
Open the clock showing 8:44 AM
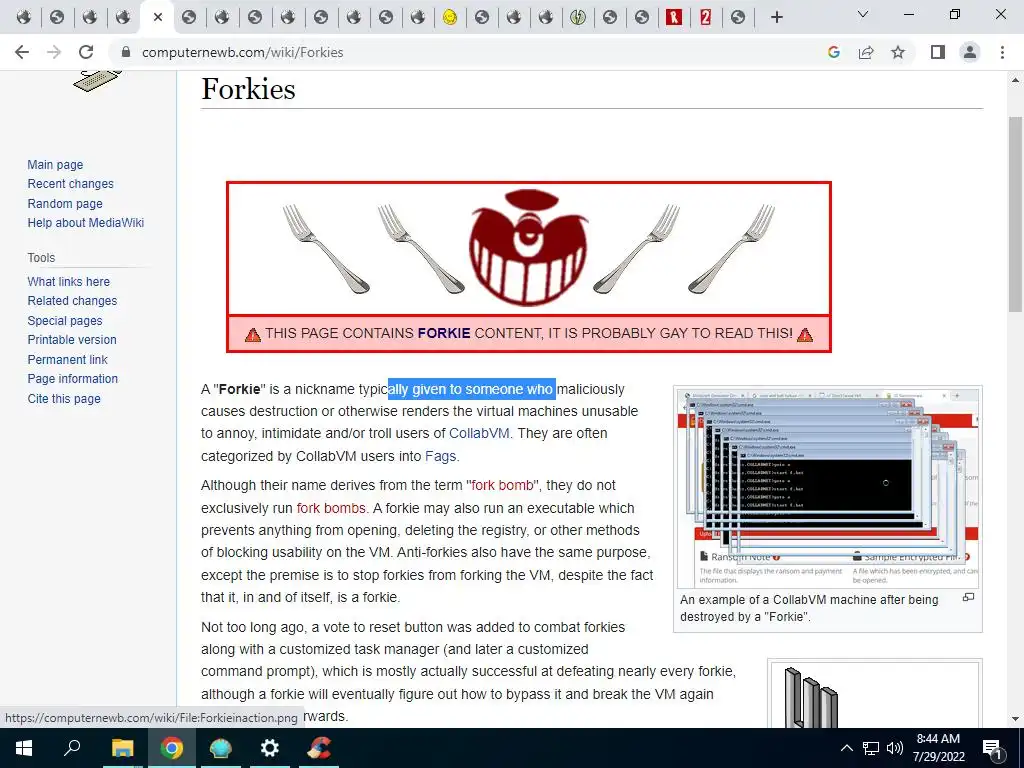(938, 748)
